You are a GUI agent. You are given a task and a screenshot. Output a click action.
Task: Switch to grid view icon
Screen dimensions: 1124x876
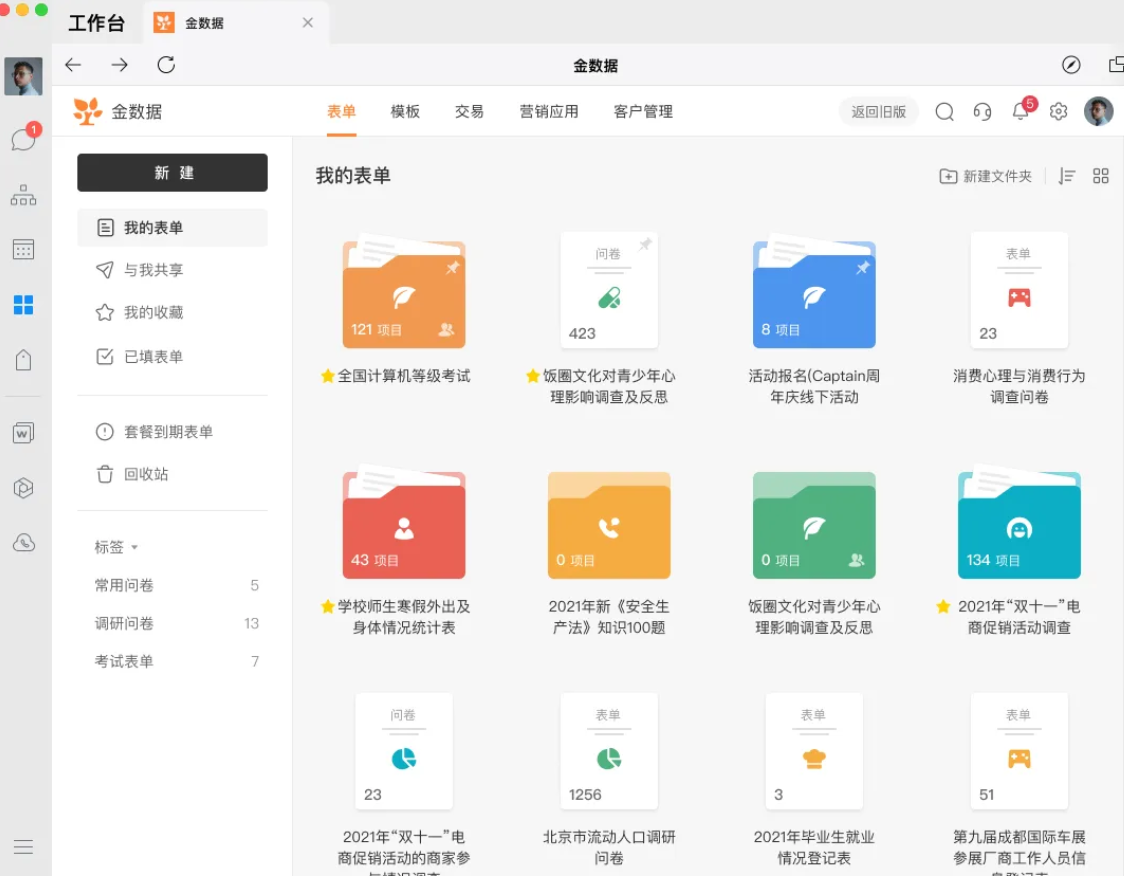pyautogui.click(x=1100, y=176)
